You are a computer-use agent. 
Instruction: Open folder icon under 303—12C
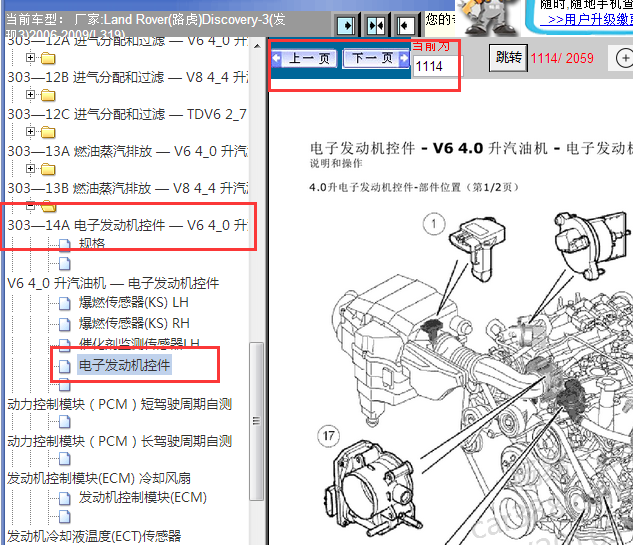pos(48,132)
